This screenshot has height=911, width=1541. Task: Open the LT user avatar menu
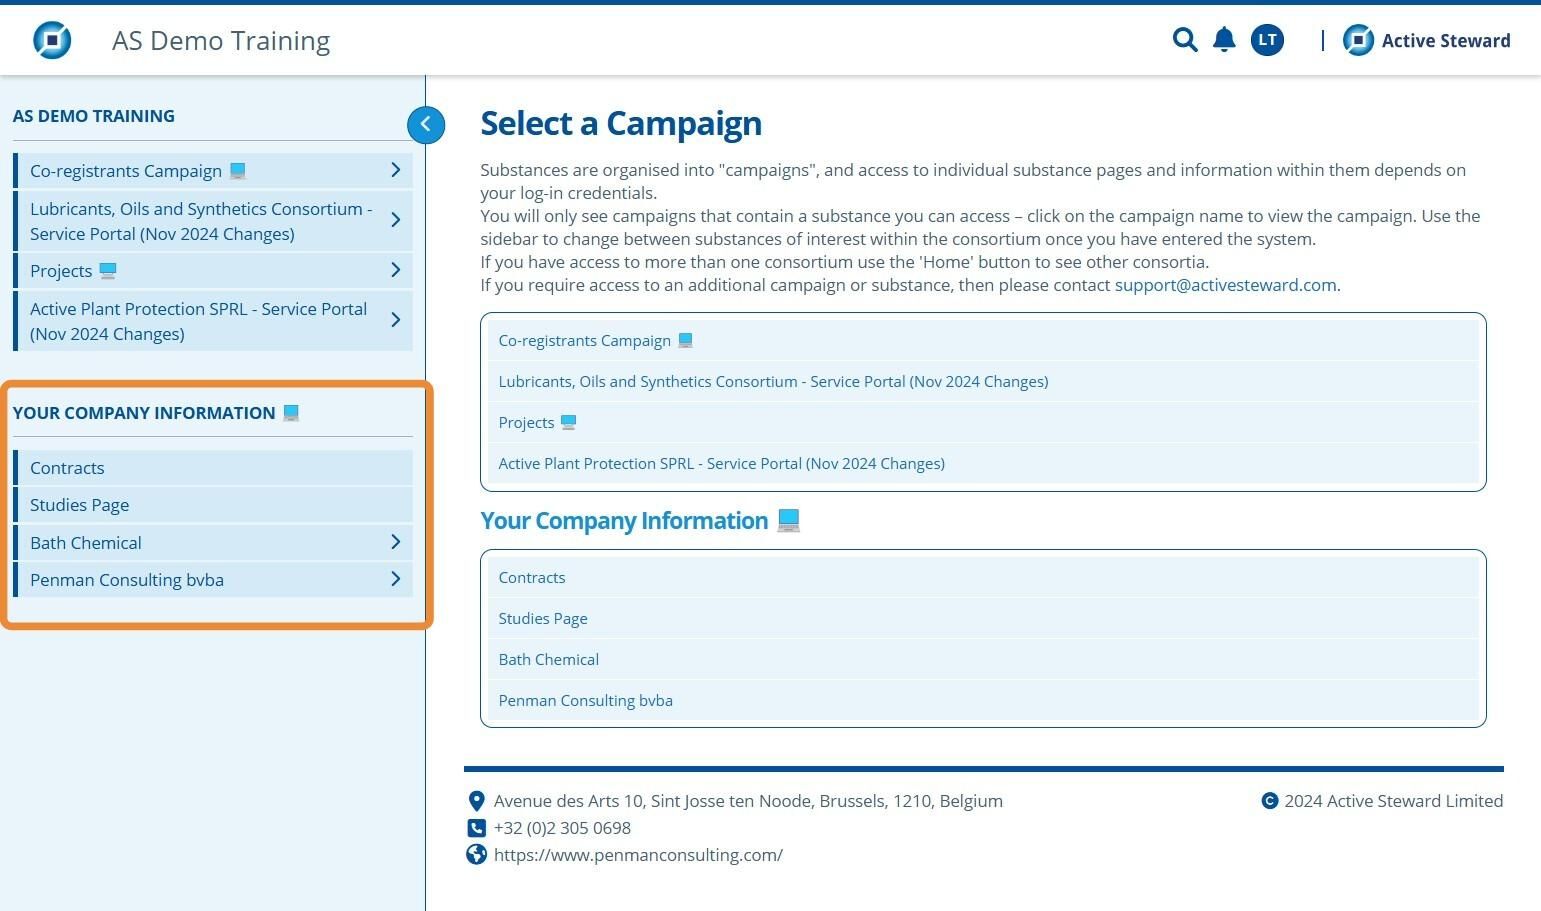click(x=1267, y=40)
